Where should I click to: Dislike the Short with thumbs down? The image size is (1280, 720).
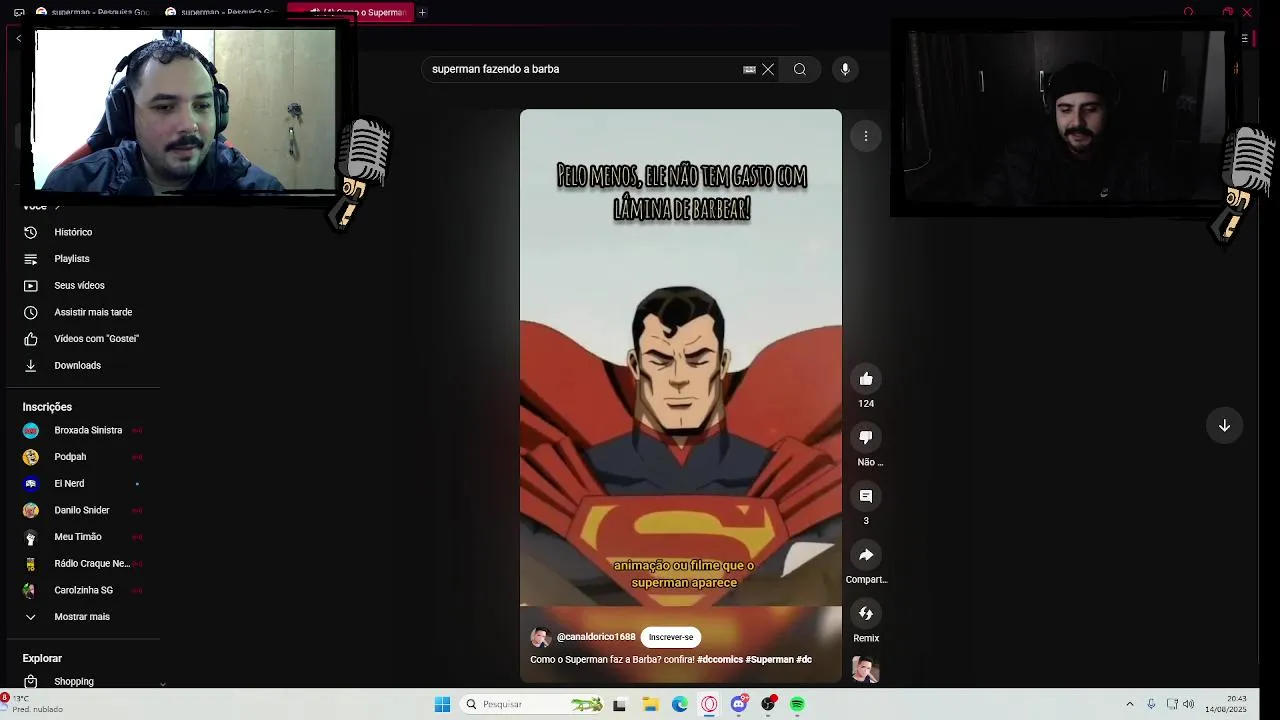coord(866,437)
